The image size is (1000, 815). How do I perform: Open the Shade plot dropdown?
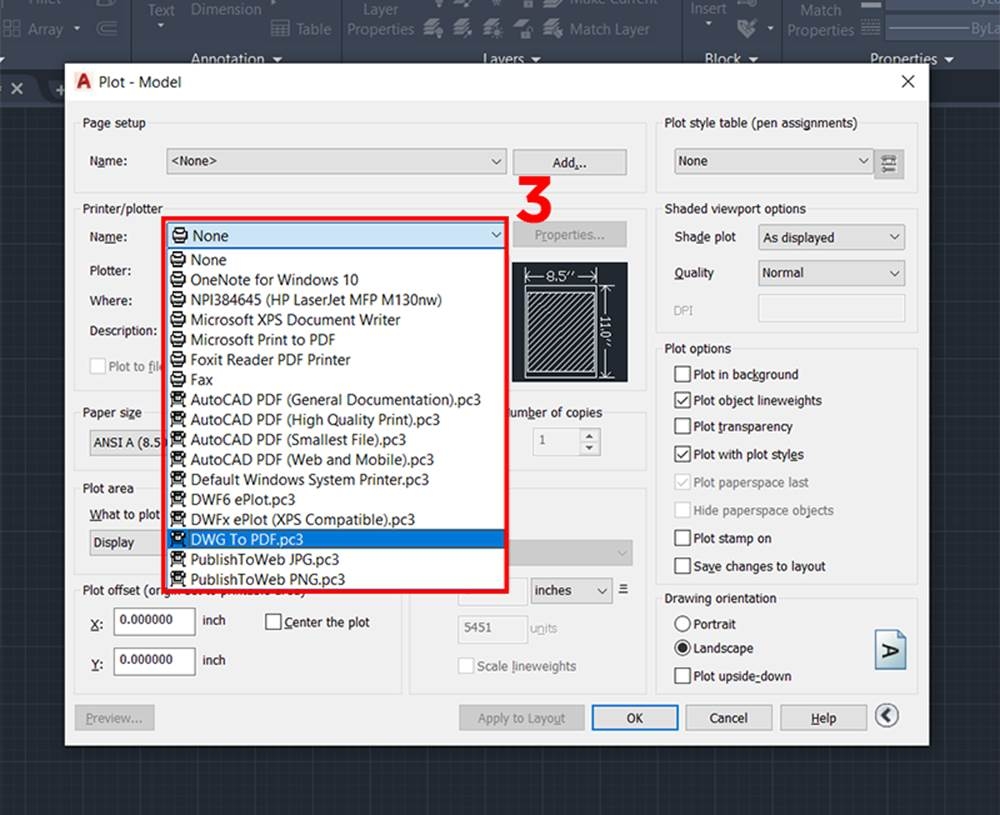[831, 237]
